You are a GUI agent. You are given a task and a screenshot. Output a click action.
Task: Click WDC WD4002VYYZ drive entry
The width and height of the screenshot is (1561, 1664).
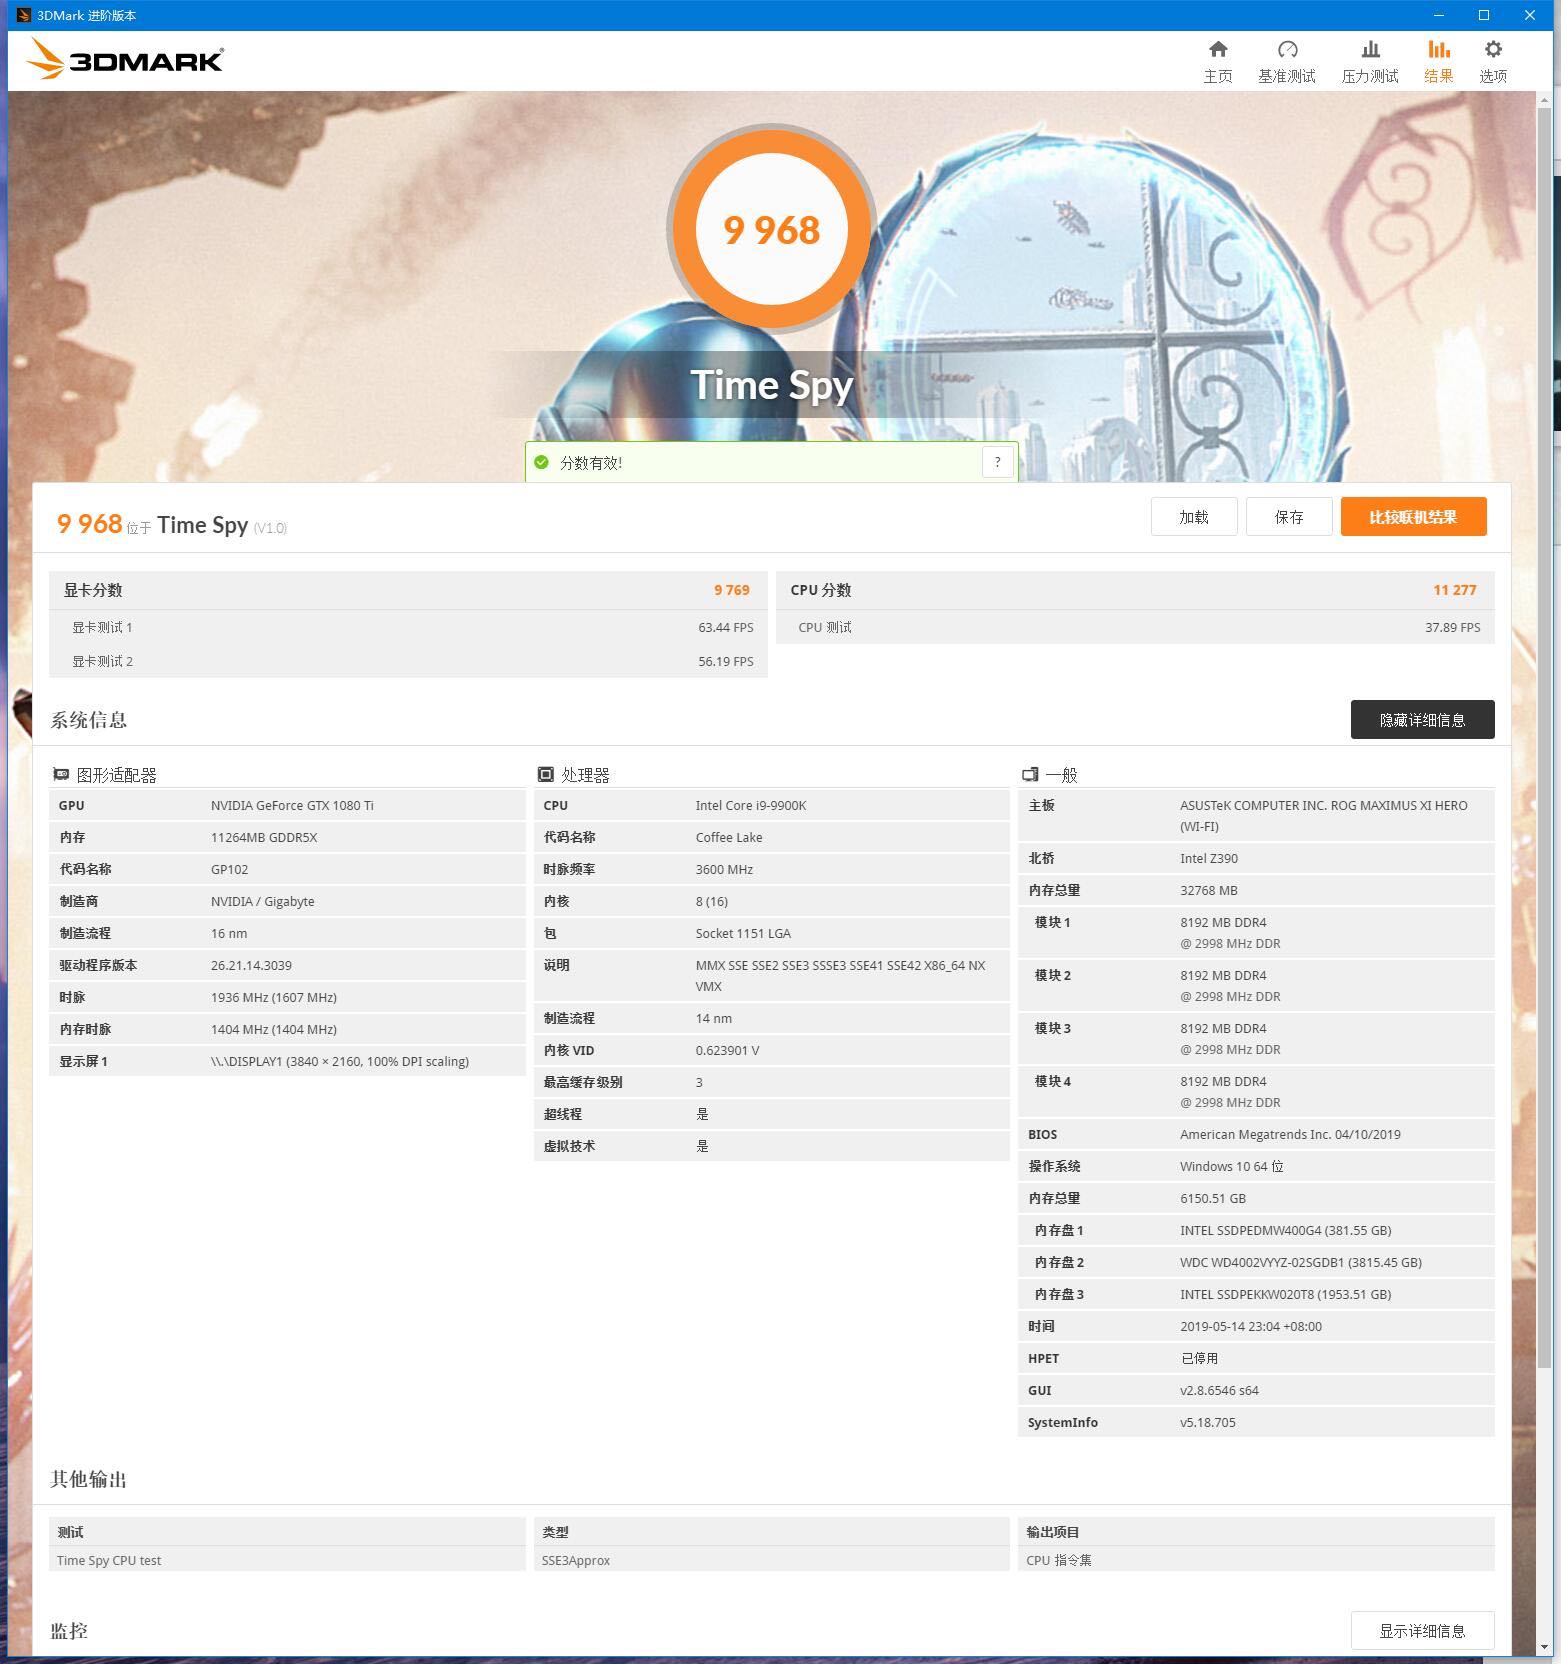tap(1300, 1262)
